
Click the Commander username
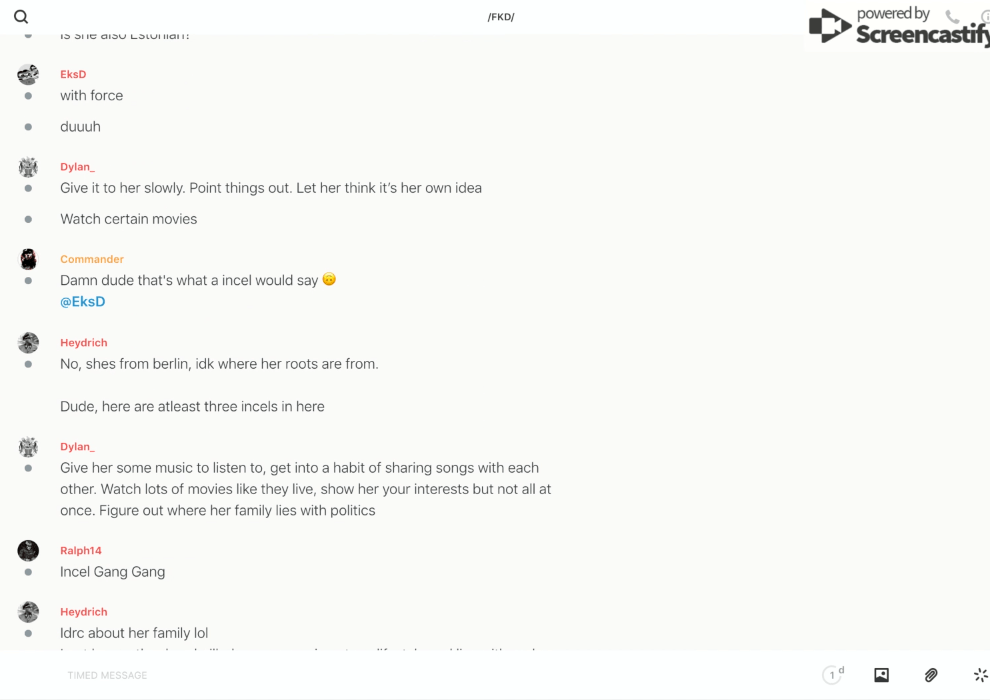[x=92, y=259]
